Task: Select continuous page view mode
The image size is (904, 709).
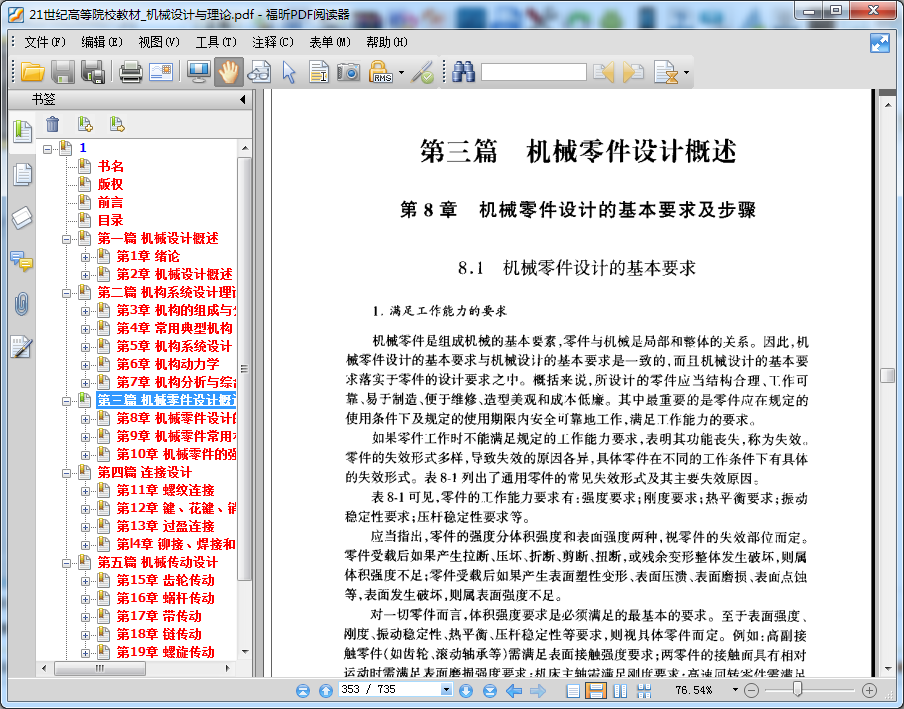Action: pos(596,691)
